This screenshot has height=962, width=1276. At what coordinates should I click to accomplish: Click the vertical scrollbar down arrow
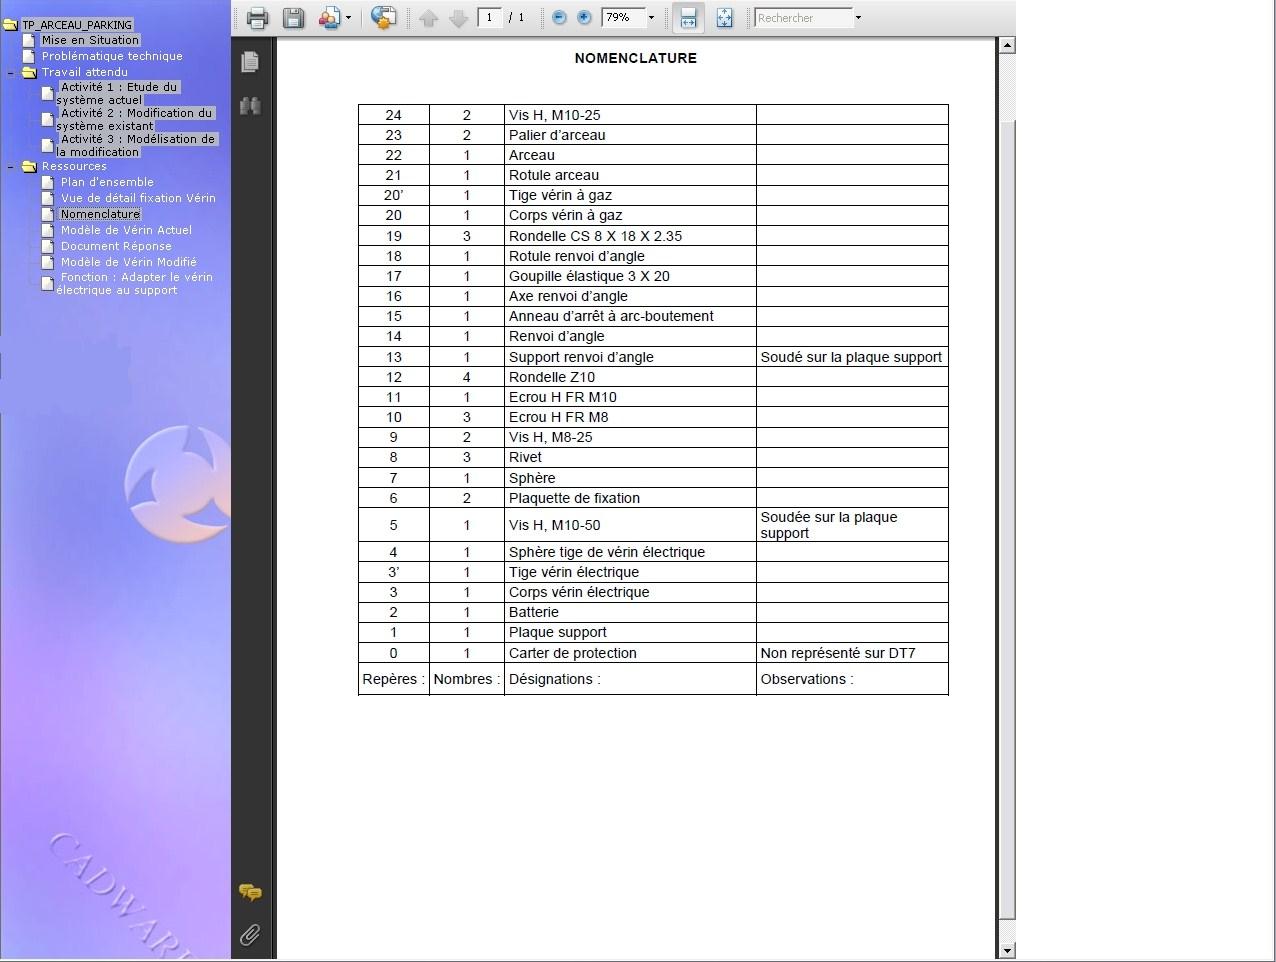tap(1007, 950)
